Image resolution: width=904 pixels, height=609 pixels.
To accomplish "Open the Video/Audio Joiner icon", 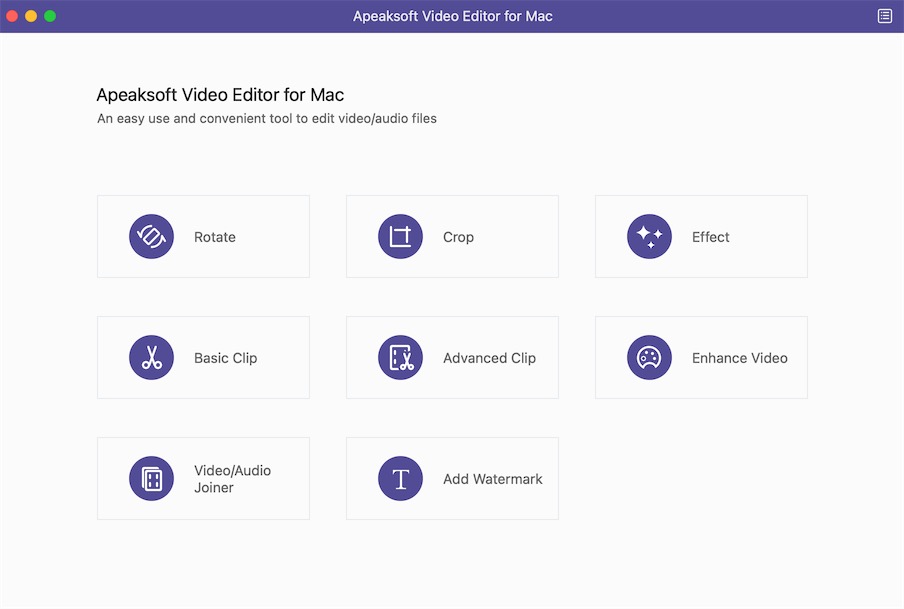I will (x=151, y=479).
